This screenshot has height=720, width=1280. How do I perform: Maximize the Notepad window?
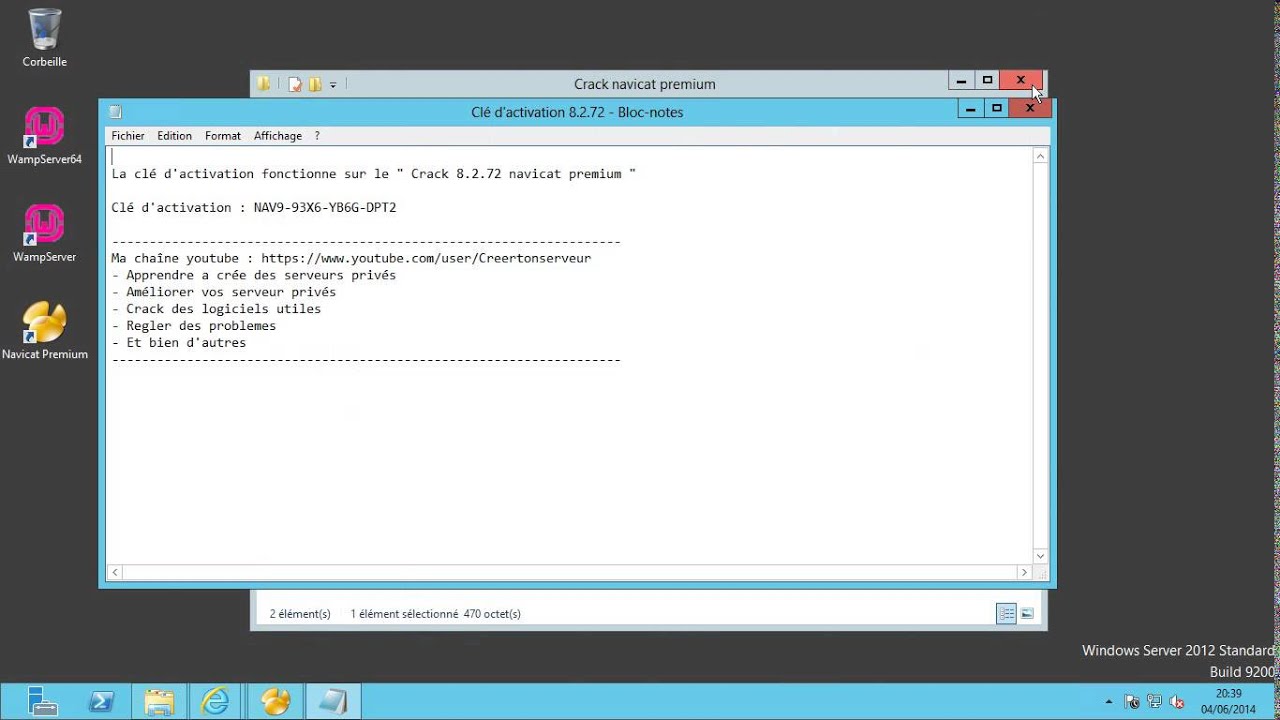(x=997, y=108)
